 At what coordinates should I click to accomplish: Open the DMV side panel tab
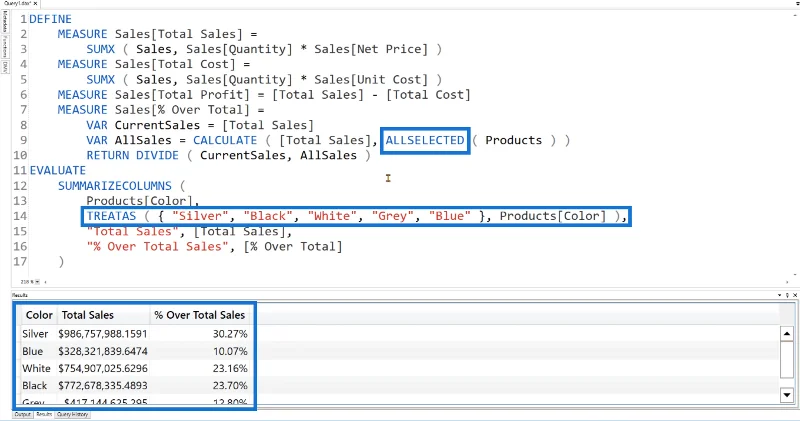[x=5, y=67]
